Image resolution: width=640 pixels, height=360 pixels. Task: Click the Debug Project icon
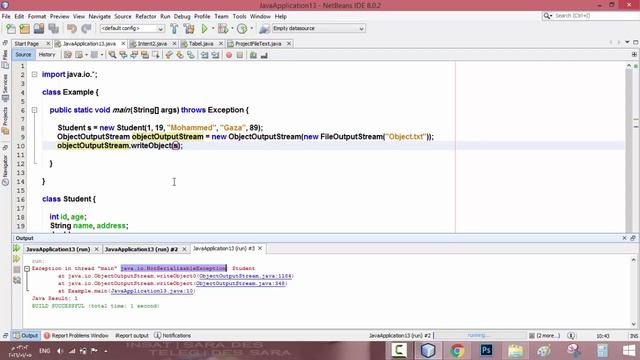point(222,29)
